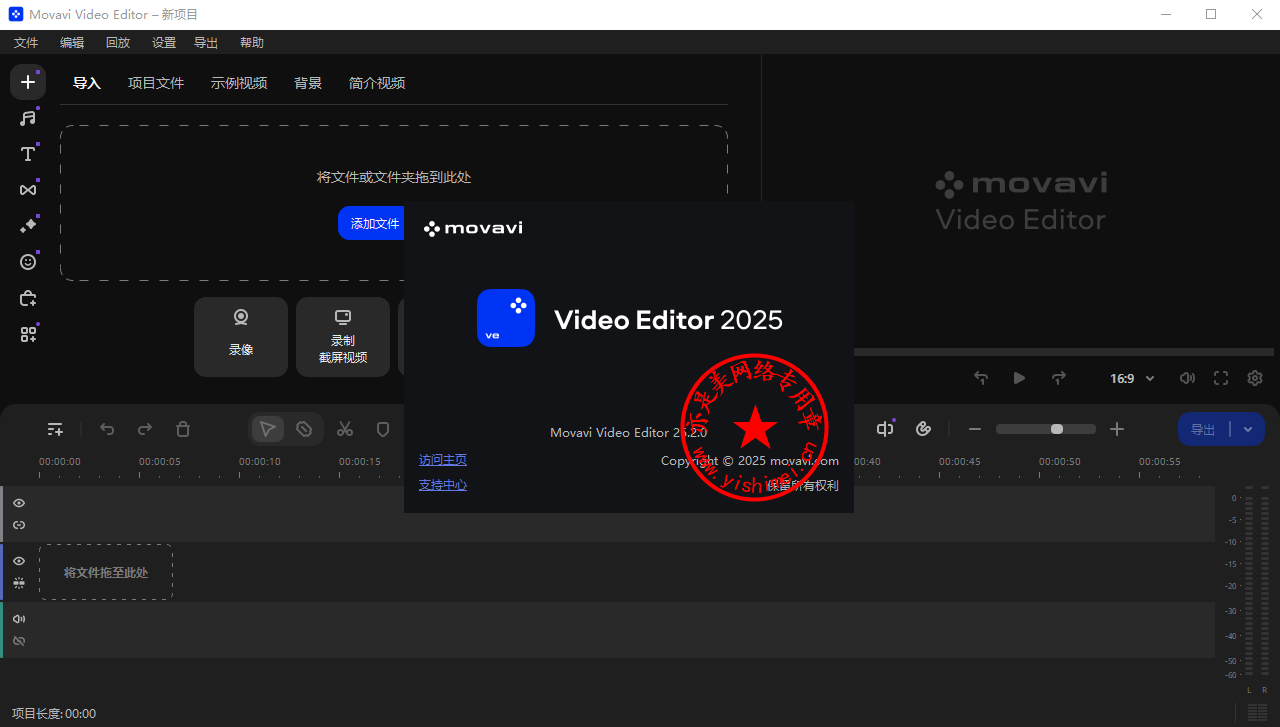Click the 录像 record video card
The image size is (1280, 727).
coord(241,337)
